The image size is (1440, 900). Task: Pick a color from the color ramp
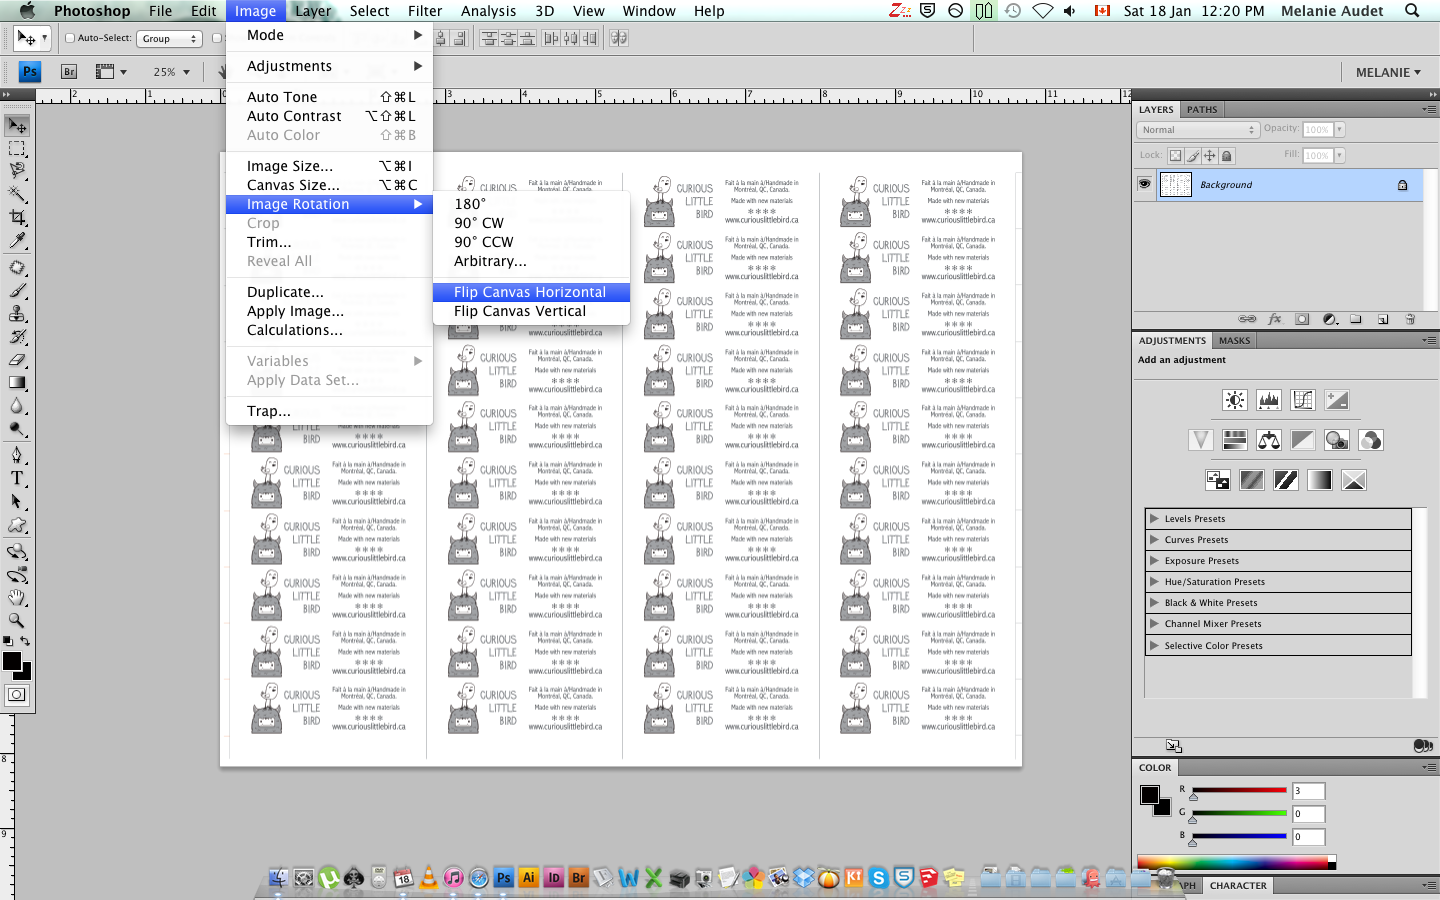(x=1236, y=862)
